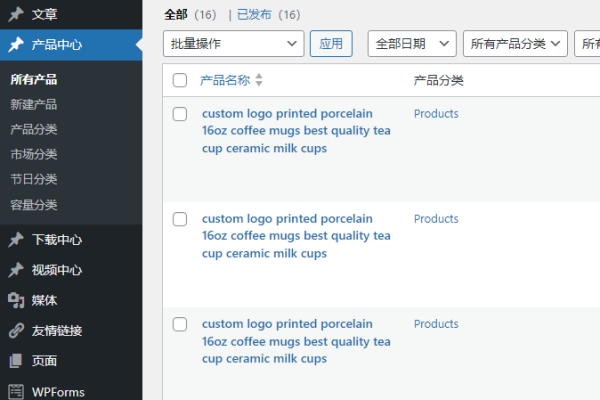Check the first product row checkbox

[180, 114]
